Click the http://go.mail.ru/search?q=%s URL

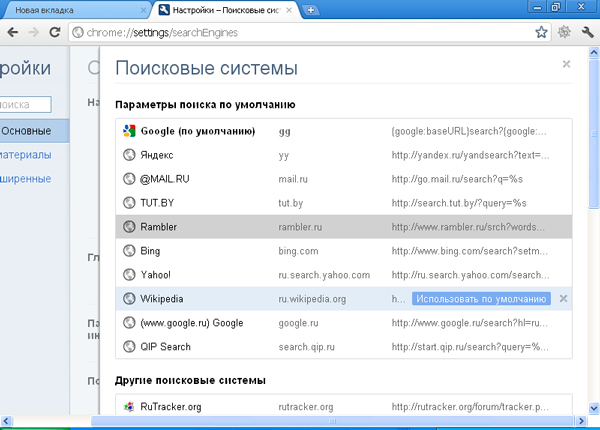point(457,179)
